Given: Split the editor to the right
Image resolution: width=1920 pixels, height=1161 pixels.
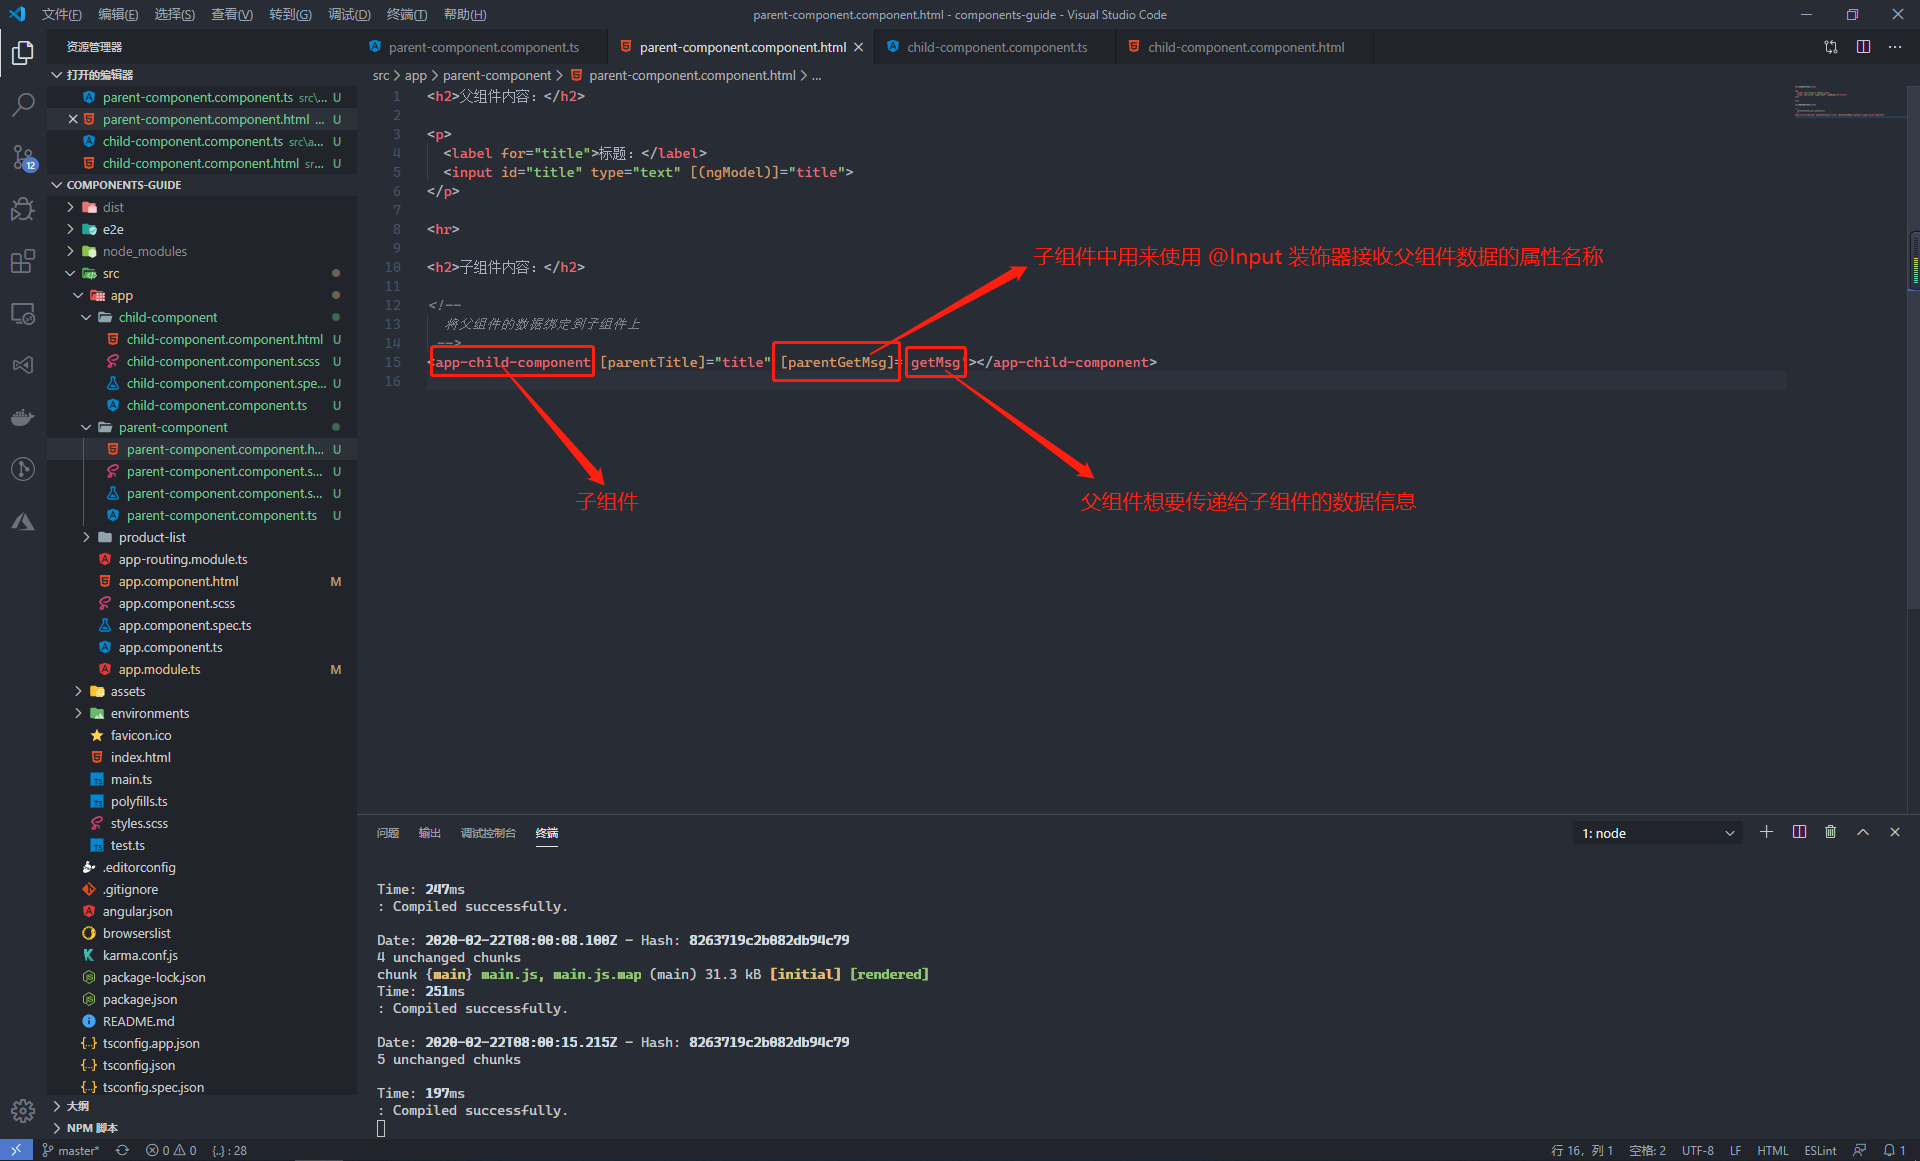Looking at the screenshot, I should click(1863, 47).
